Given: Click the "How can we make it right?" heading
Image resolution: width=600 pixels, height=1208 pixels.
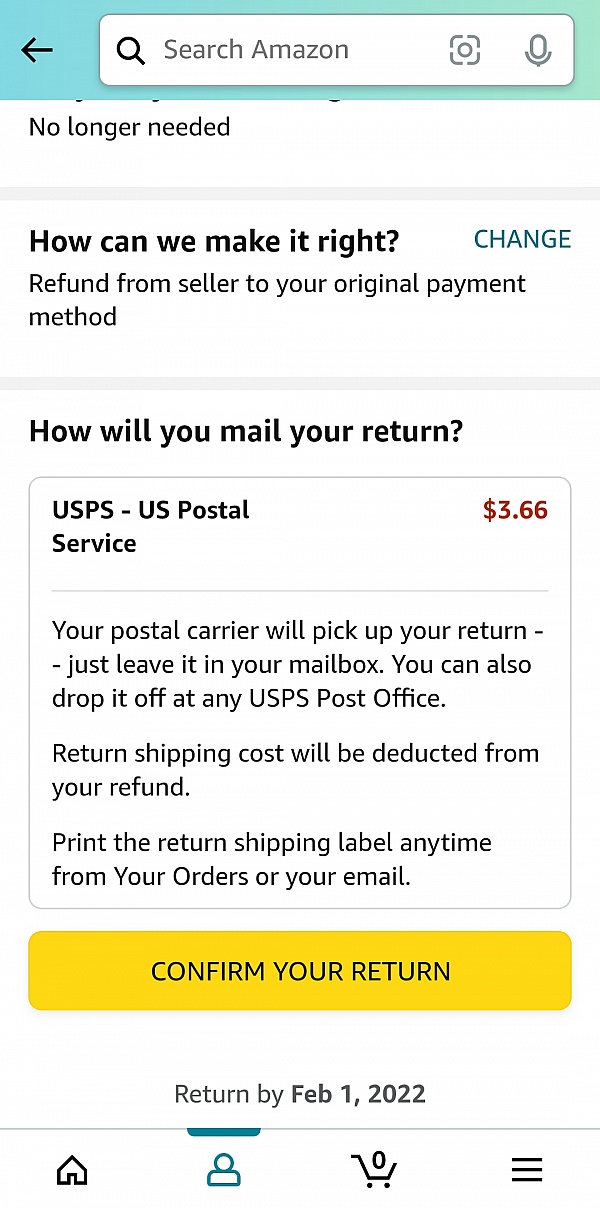Looking at the screenshot, I should point(214,241).
